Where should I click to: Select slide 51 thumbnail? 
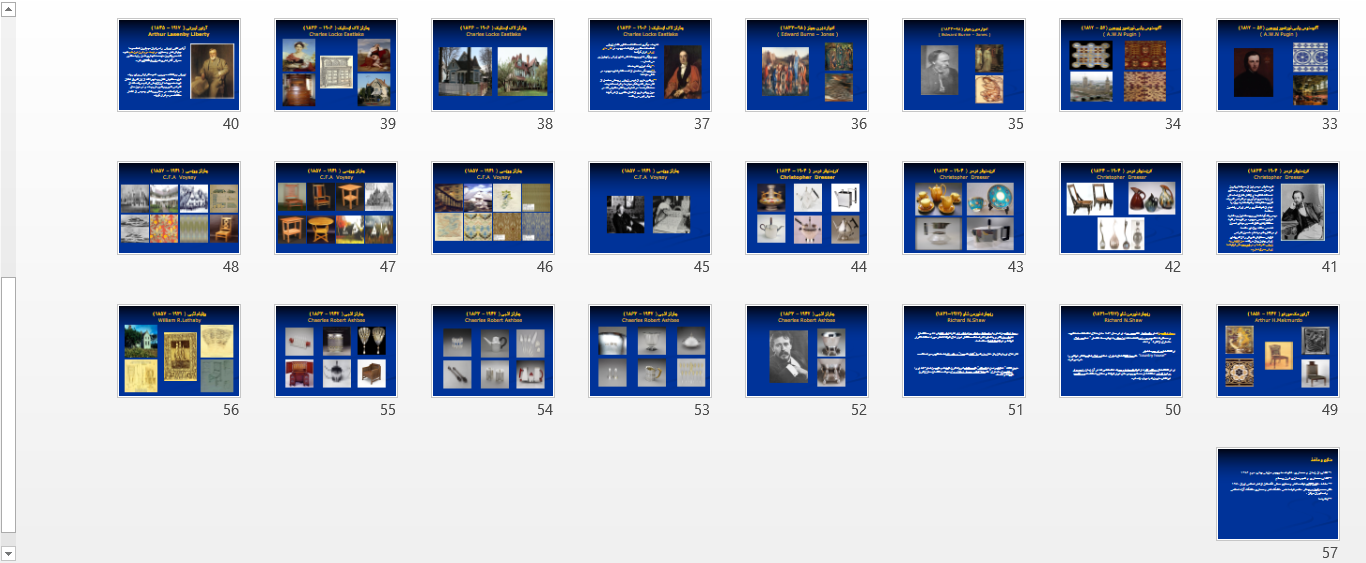964,351
